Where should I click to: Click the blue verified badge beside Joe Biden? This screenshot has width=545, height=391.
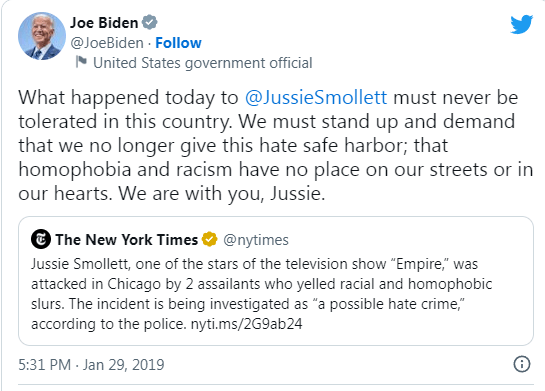click(150, 23)
